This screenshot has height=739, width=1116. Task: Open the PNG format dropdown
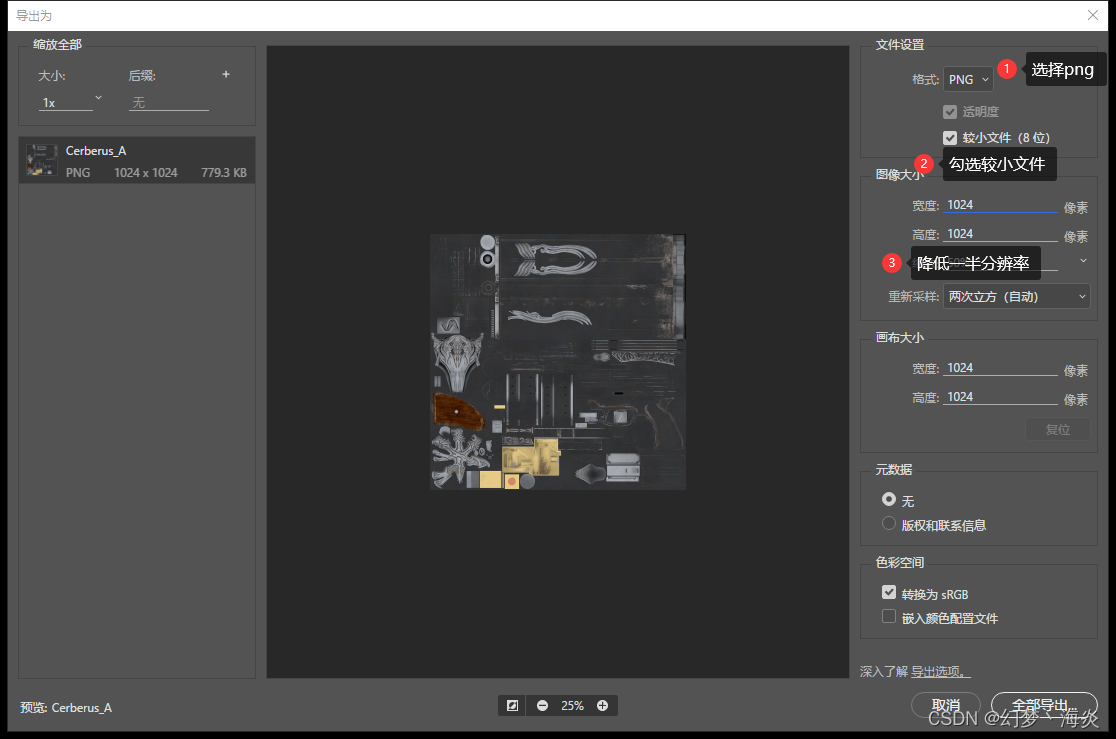click(x=968, y=79)
